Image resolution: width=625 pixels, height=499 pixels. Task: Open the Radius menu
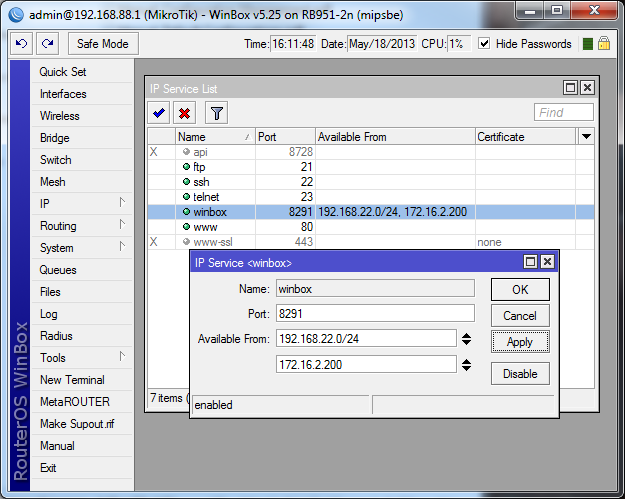[82, 336]
